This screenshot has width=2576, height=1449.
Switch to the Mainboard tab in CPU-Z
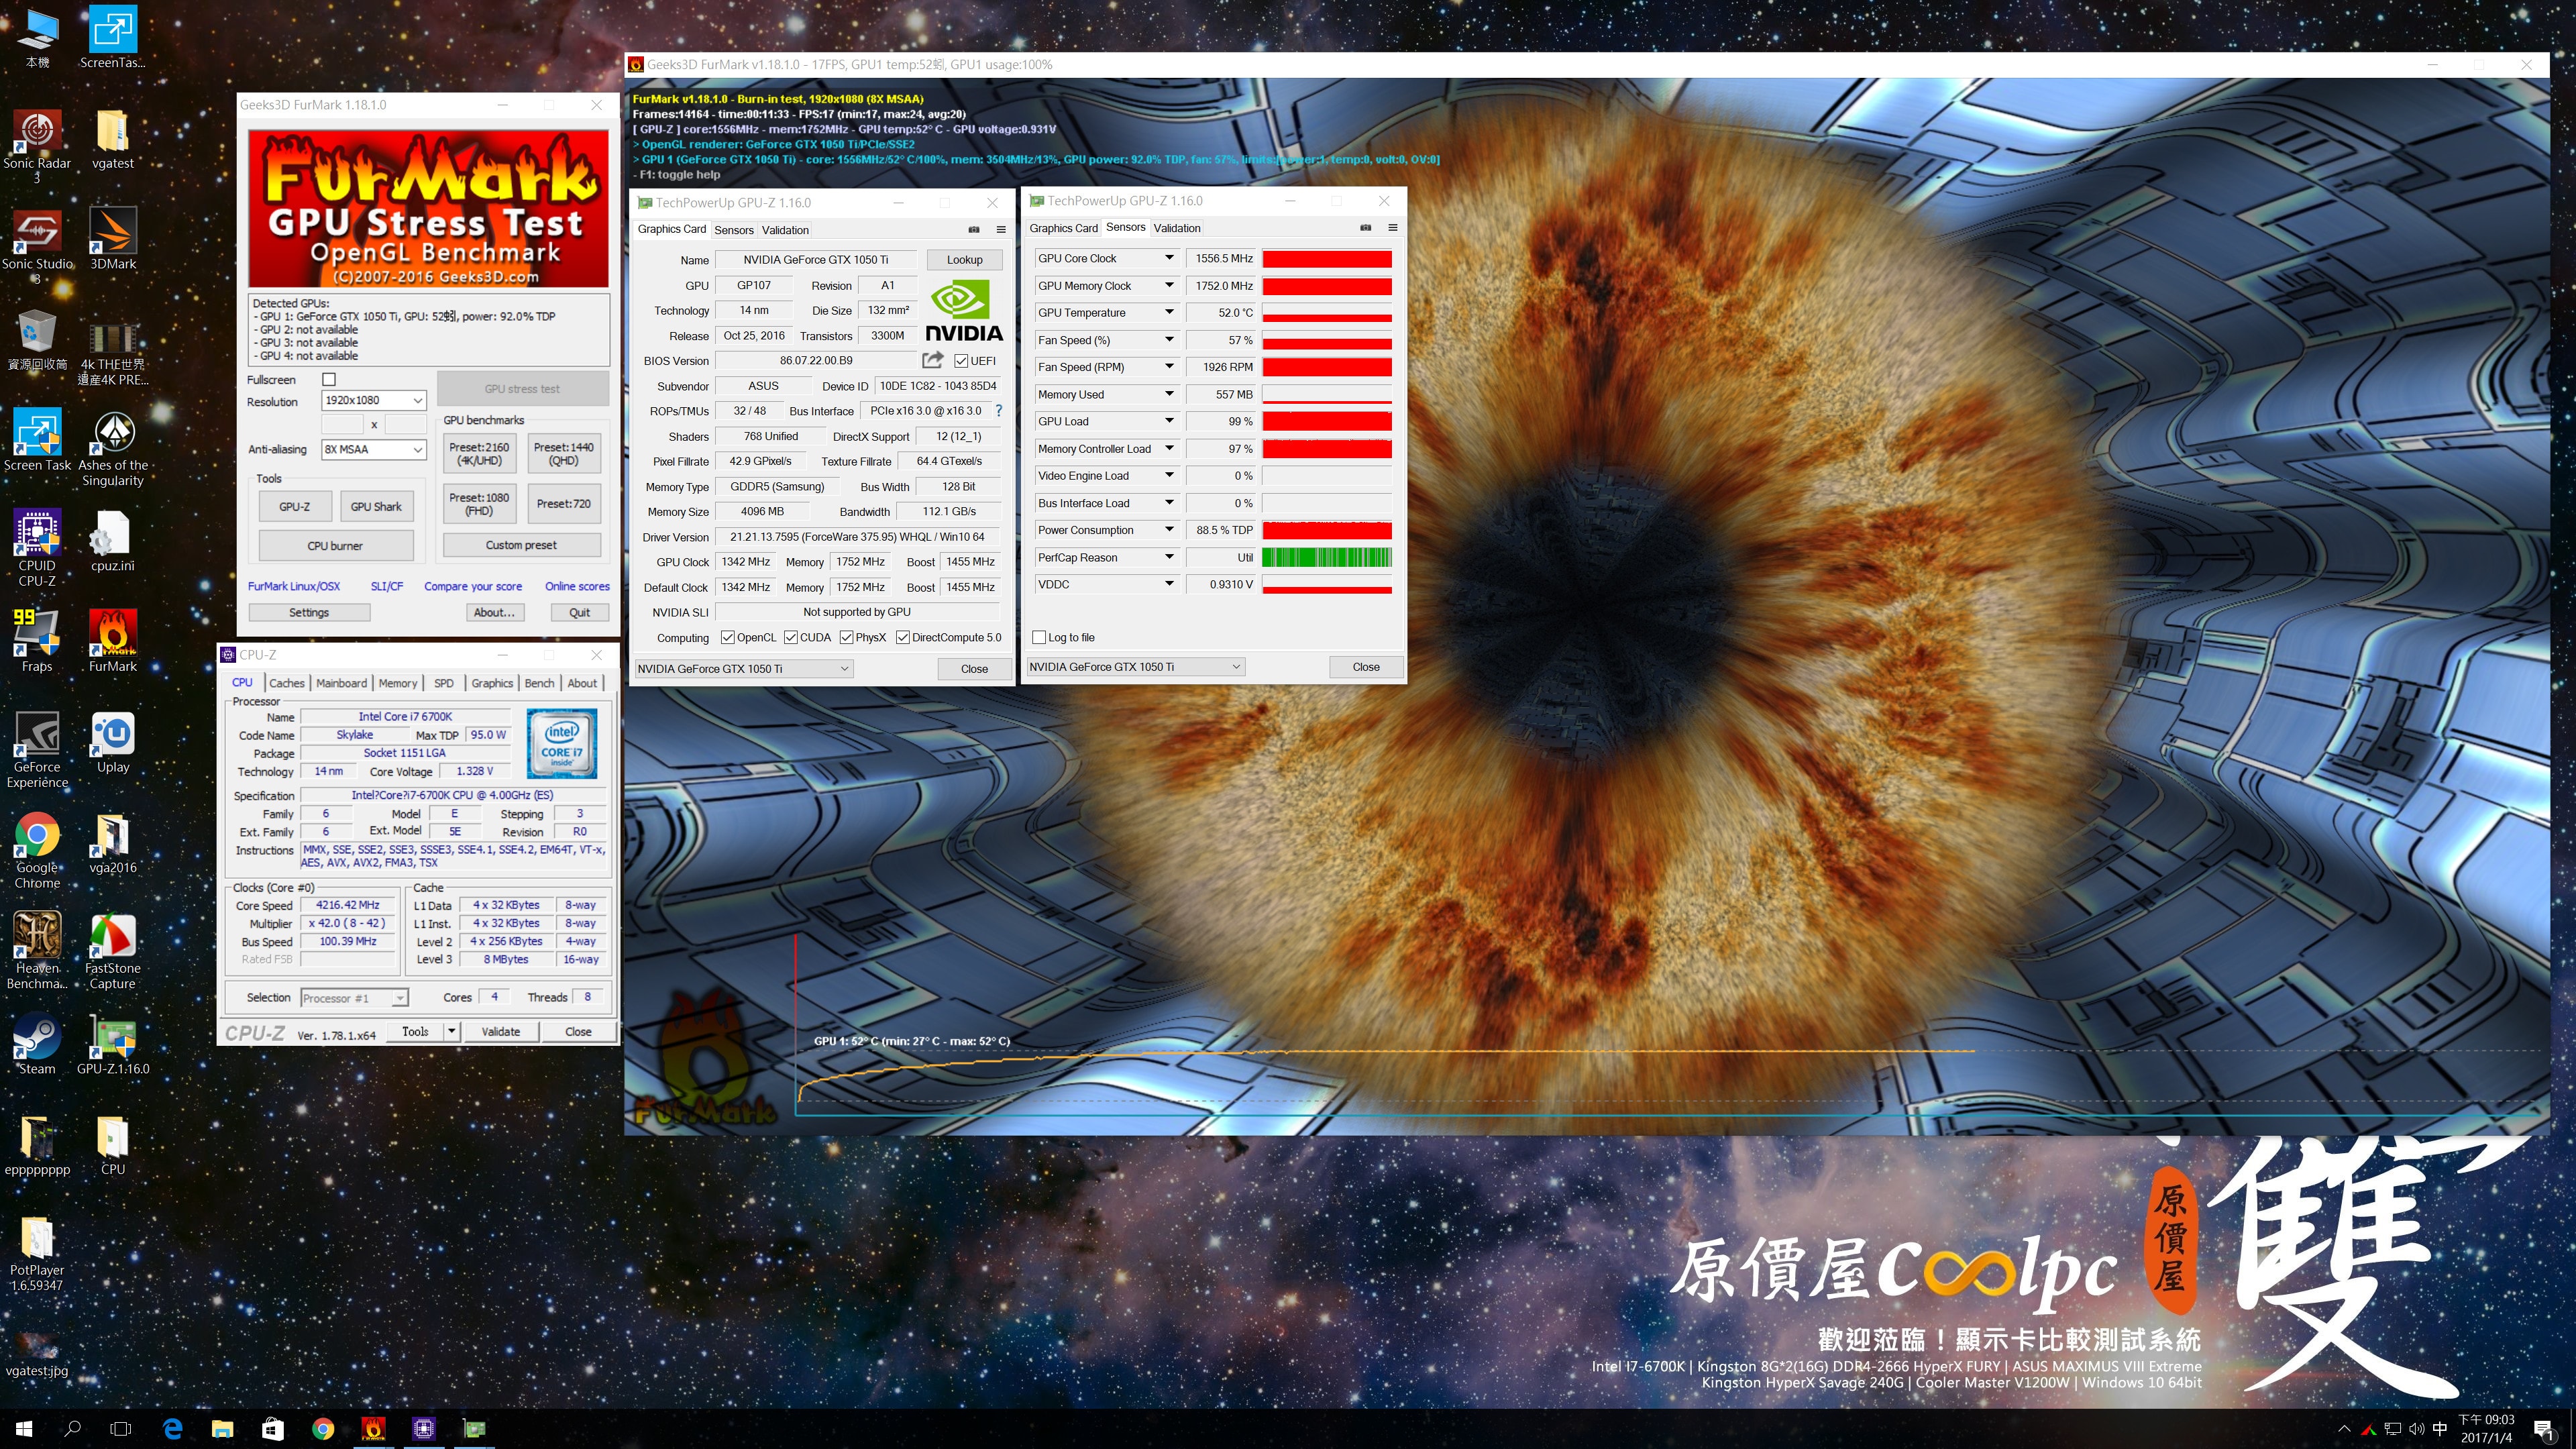pyautogui.click(x=341, y=683)
